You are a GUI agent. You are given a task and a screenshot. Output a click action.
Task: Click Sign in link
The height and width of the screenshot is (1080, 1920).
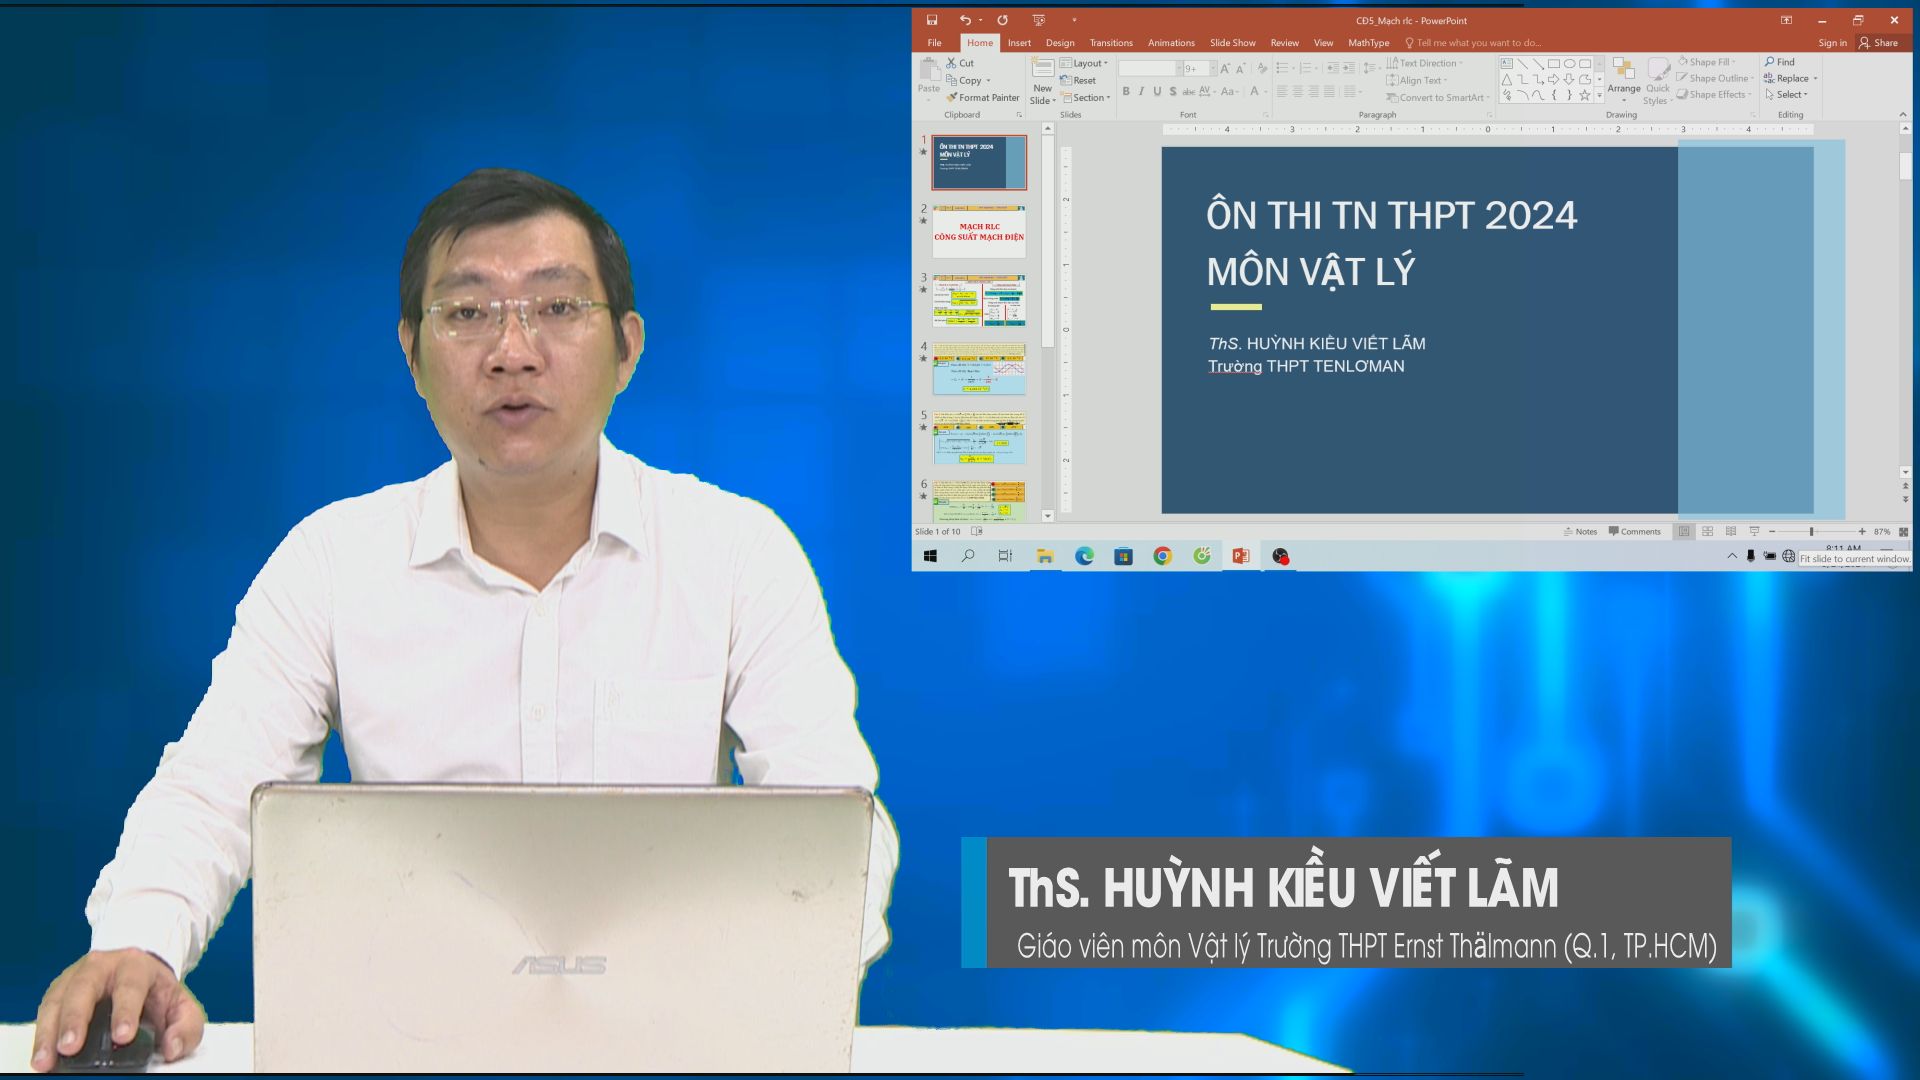pos(1832,43)
